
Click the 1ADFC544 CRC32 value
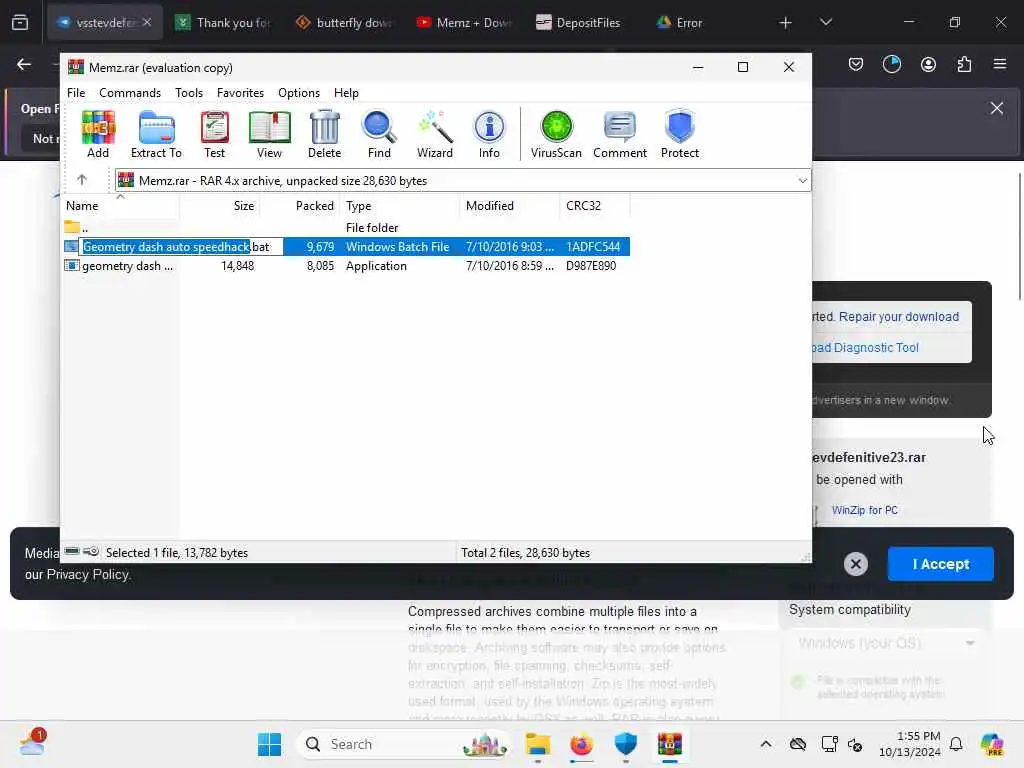click(x=593, y=247)
